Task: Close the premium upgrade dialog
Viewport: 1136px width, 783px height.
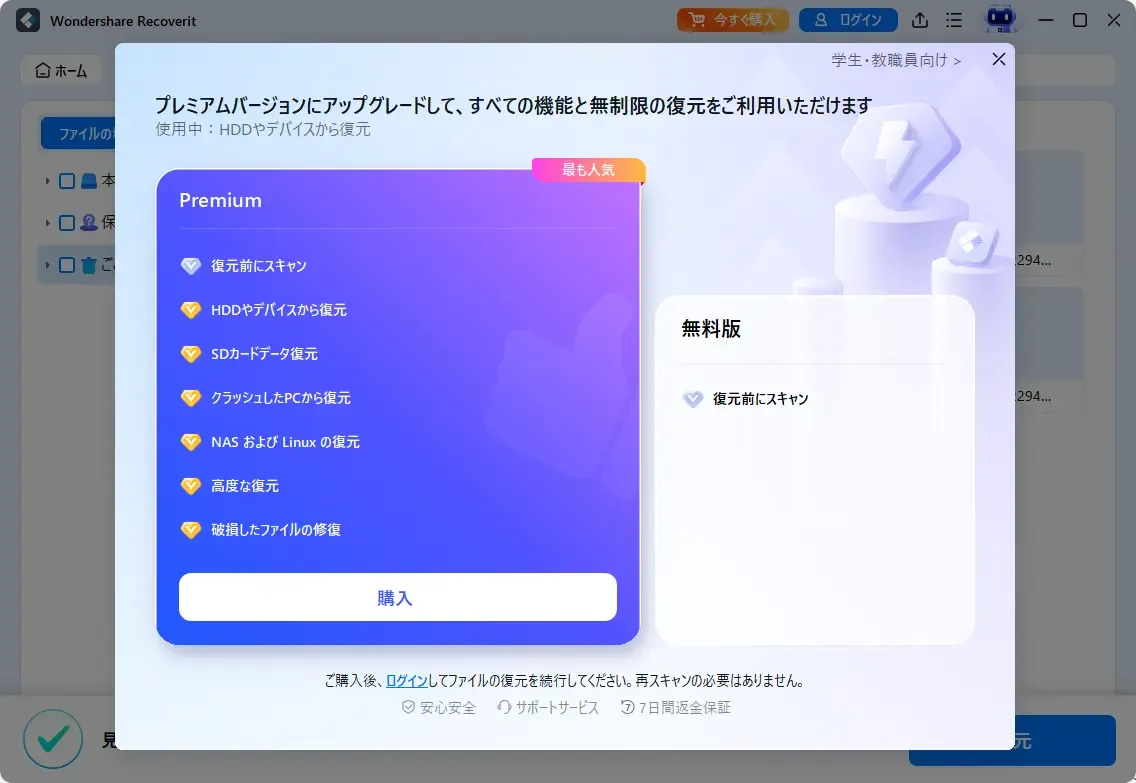Action: pos(998,59)
